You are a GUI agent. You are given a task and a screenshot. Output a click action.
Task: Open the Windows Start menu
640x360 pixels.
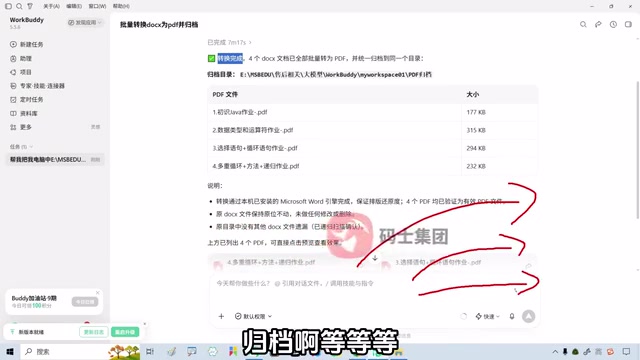click(10, 351)
